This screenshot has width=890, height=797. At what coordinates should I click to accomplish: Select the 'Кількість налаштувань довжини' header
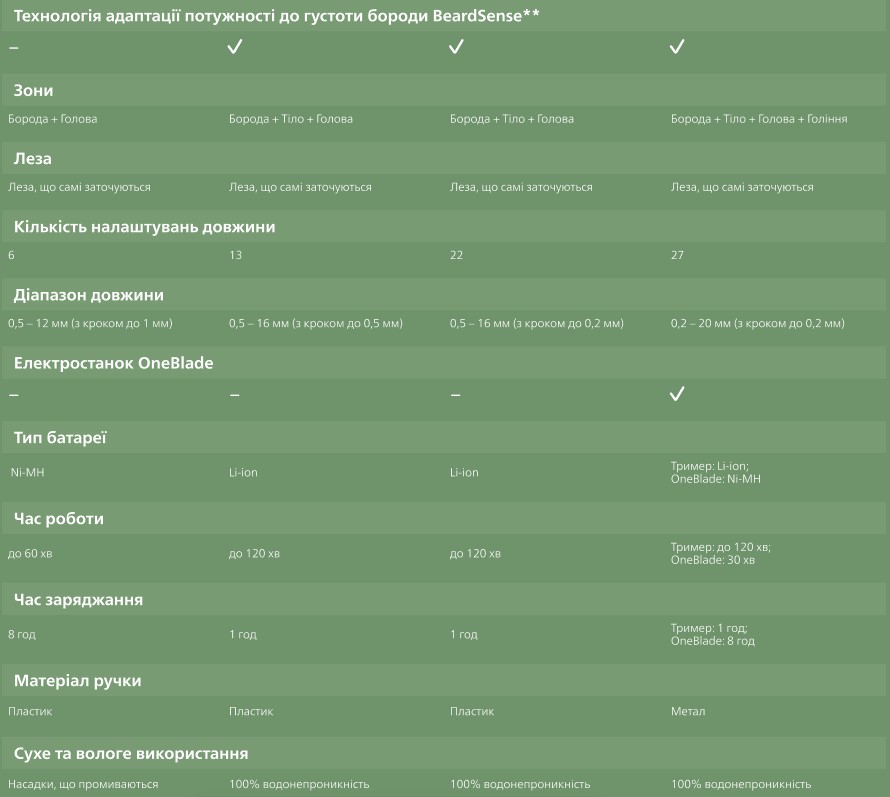point(144,227)
